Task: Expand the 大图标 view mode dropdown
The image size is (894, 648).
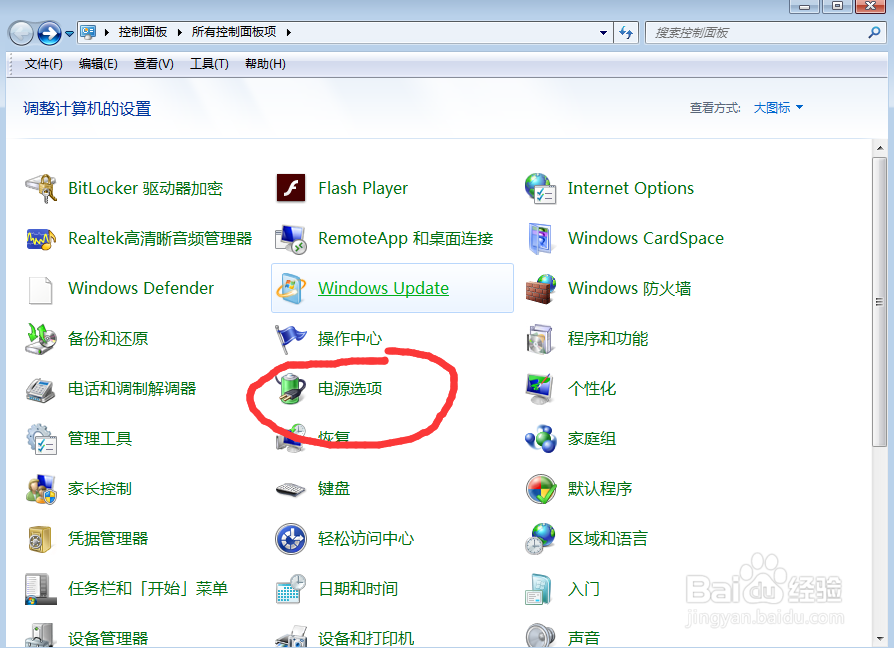Action: [x=778, y=108]
